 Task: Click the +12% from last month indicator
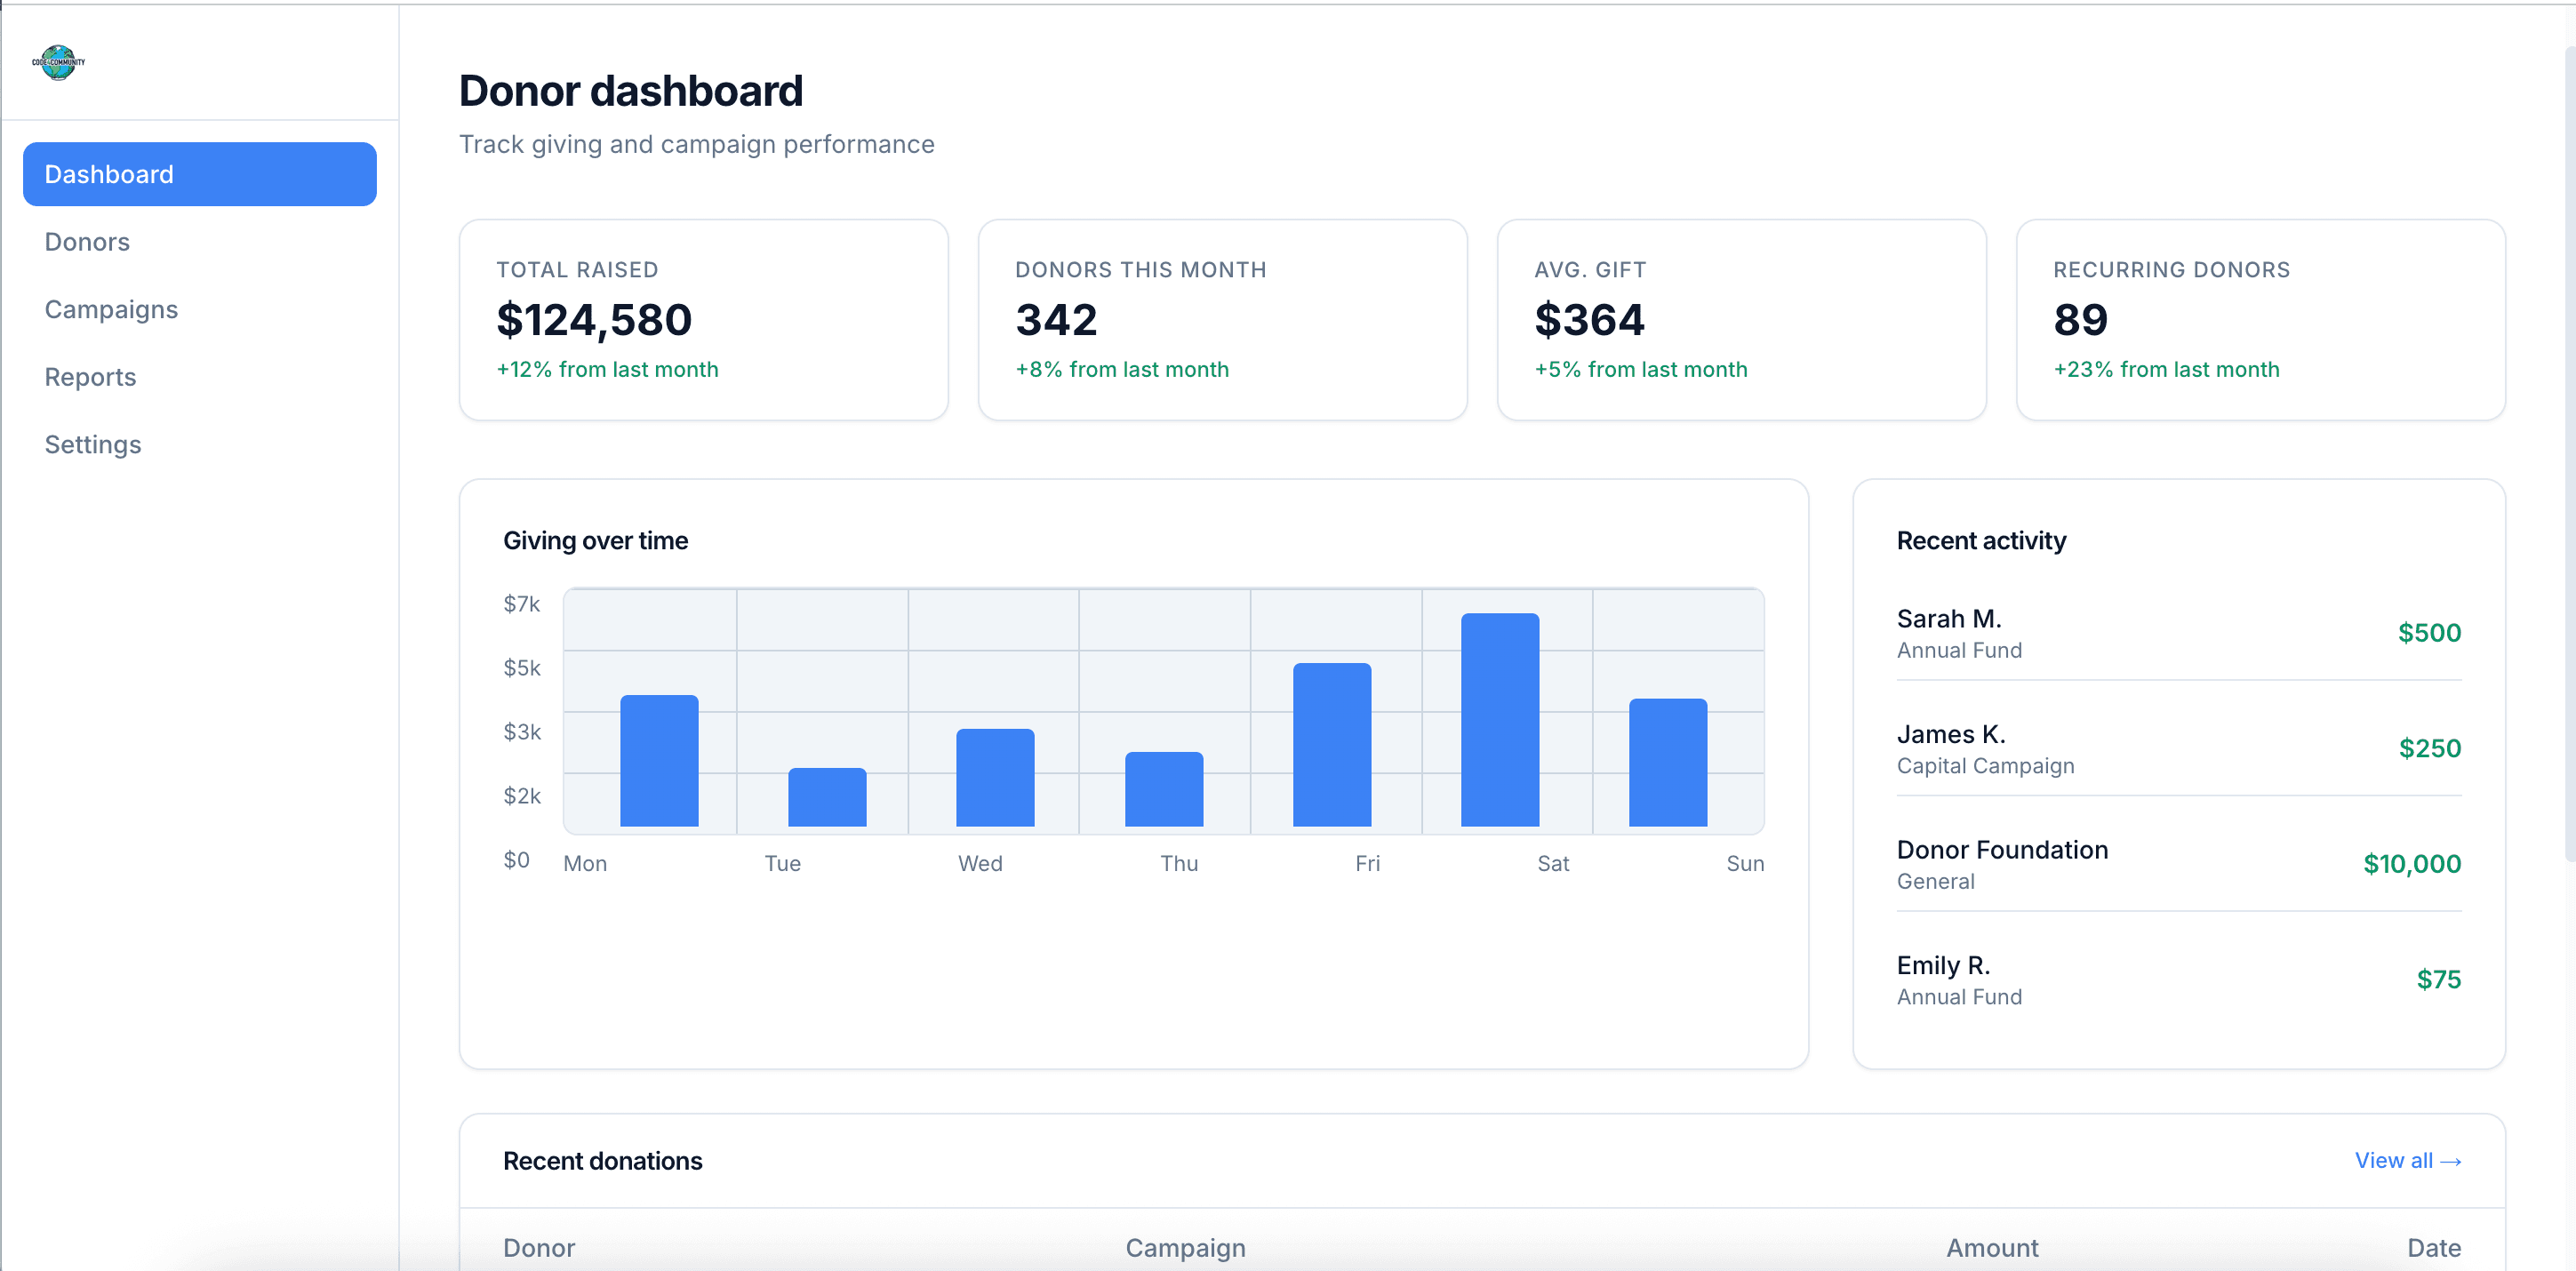tap(607, 369)
